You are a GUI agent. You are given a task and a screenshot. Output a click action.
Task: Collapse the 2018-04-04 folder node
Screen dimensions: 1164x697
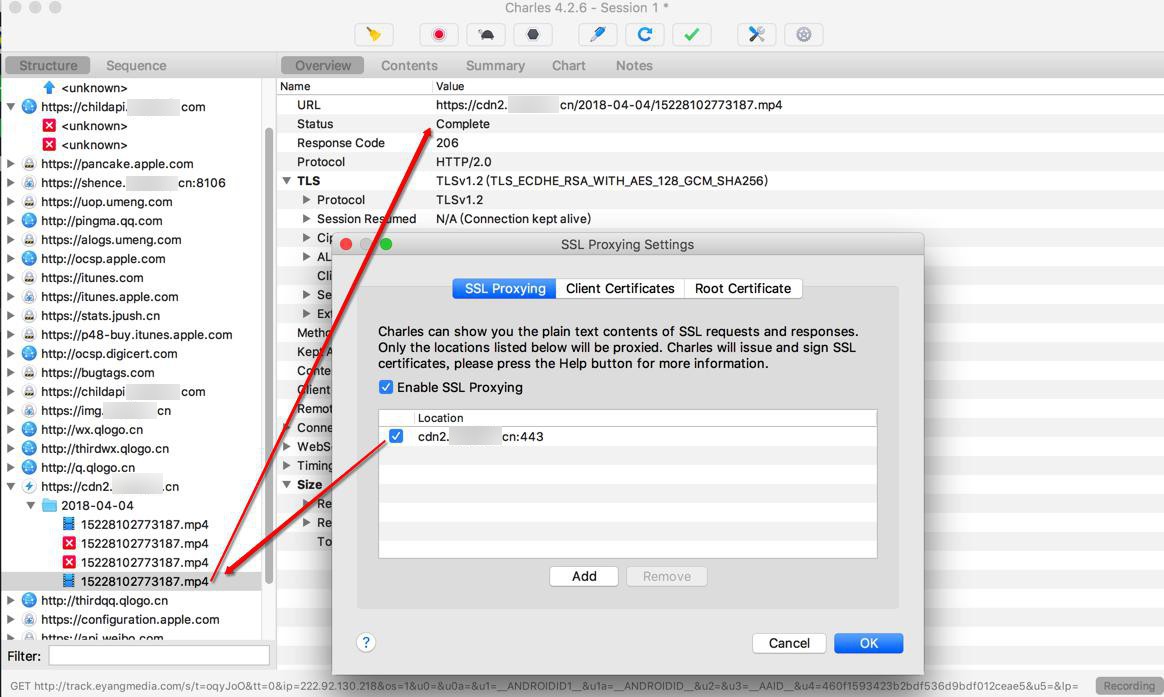click(31, 505)
